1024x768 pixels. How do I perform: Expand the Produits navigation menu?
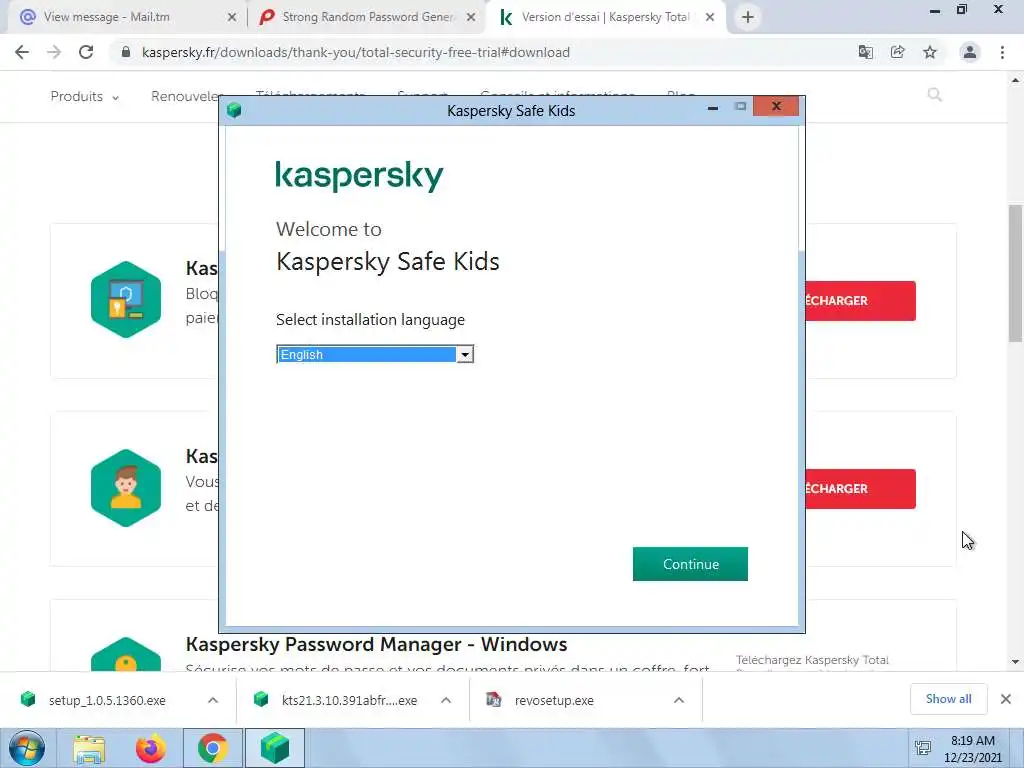pyautogui.click(x=84, y=97)
